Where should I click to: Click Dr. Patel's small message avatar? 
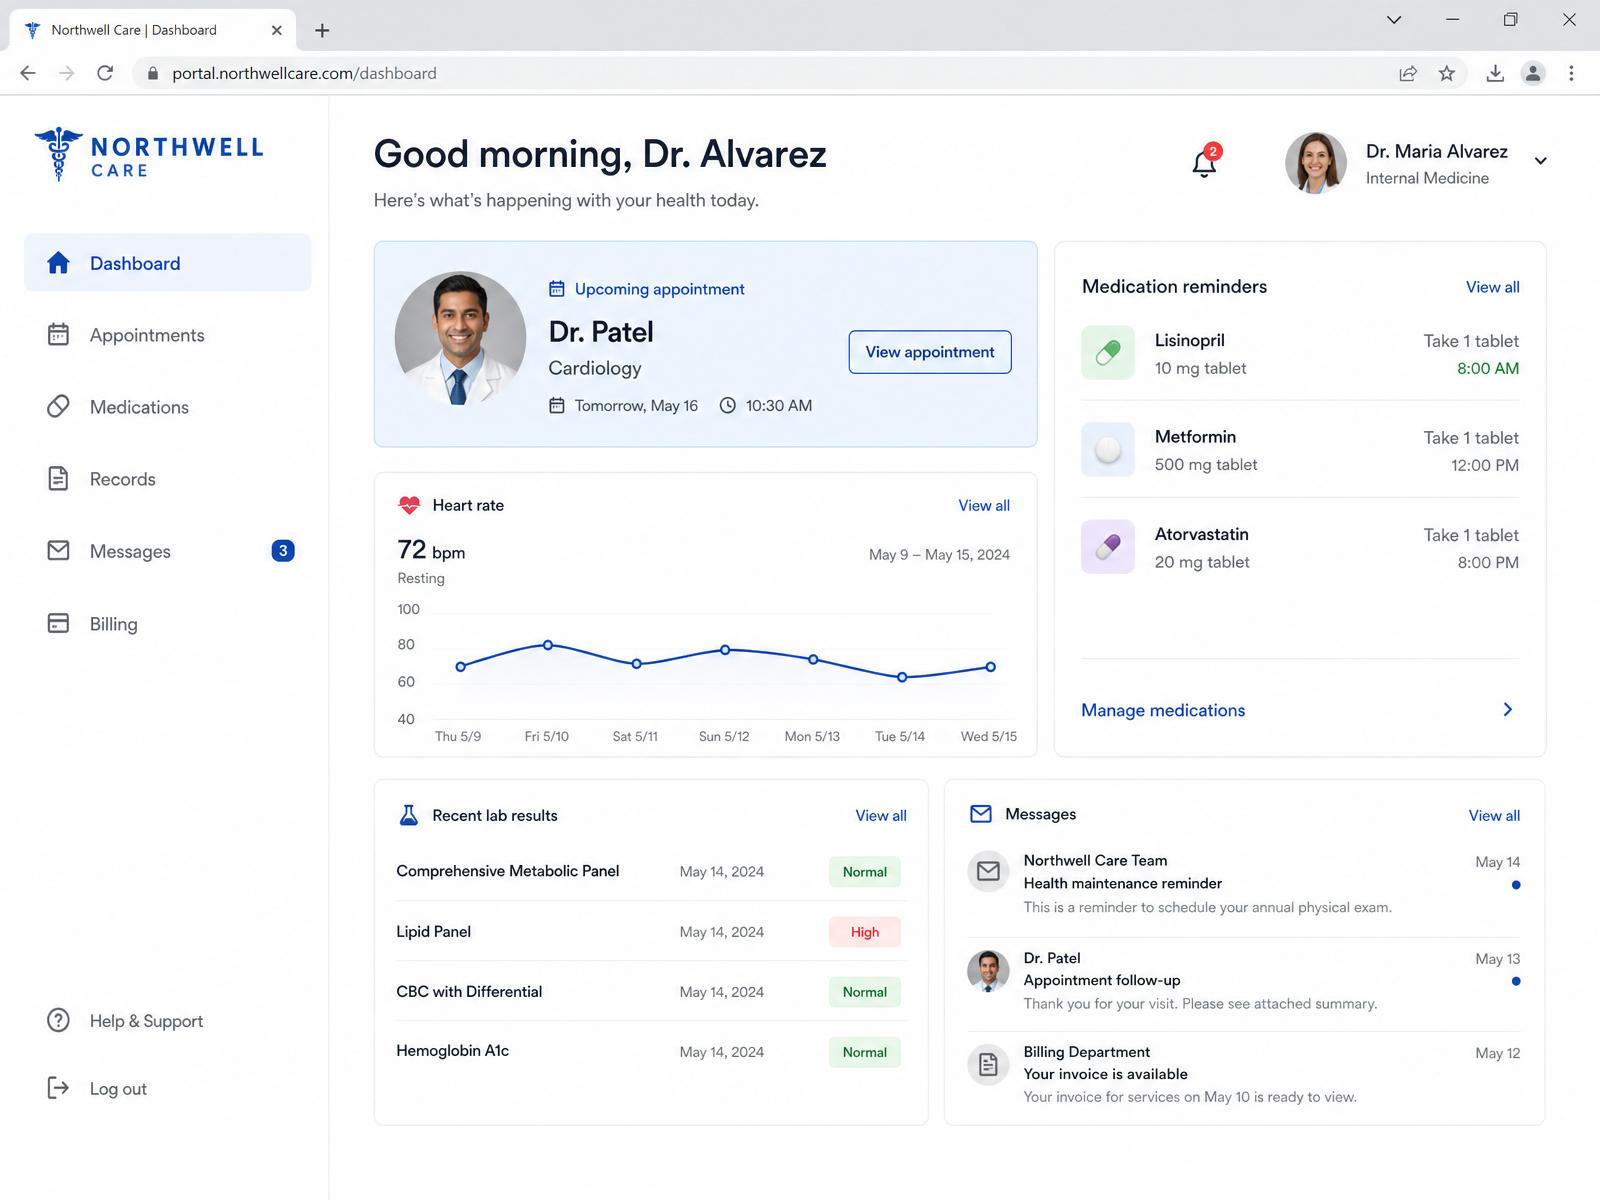pos(988,970)
